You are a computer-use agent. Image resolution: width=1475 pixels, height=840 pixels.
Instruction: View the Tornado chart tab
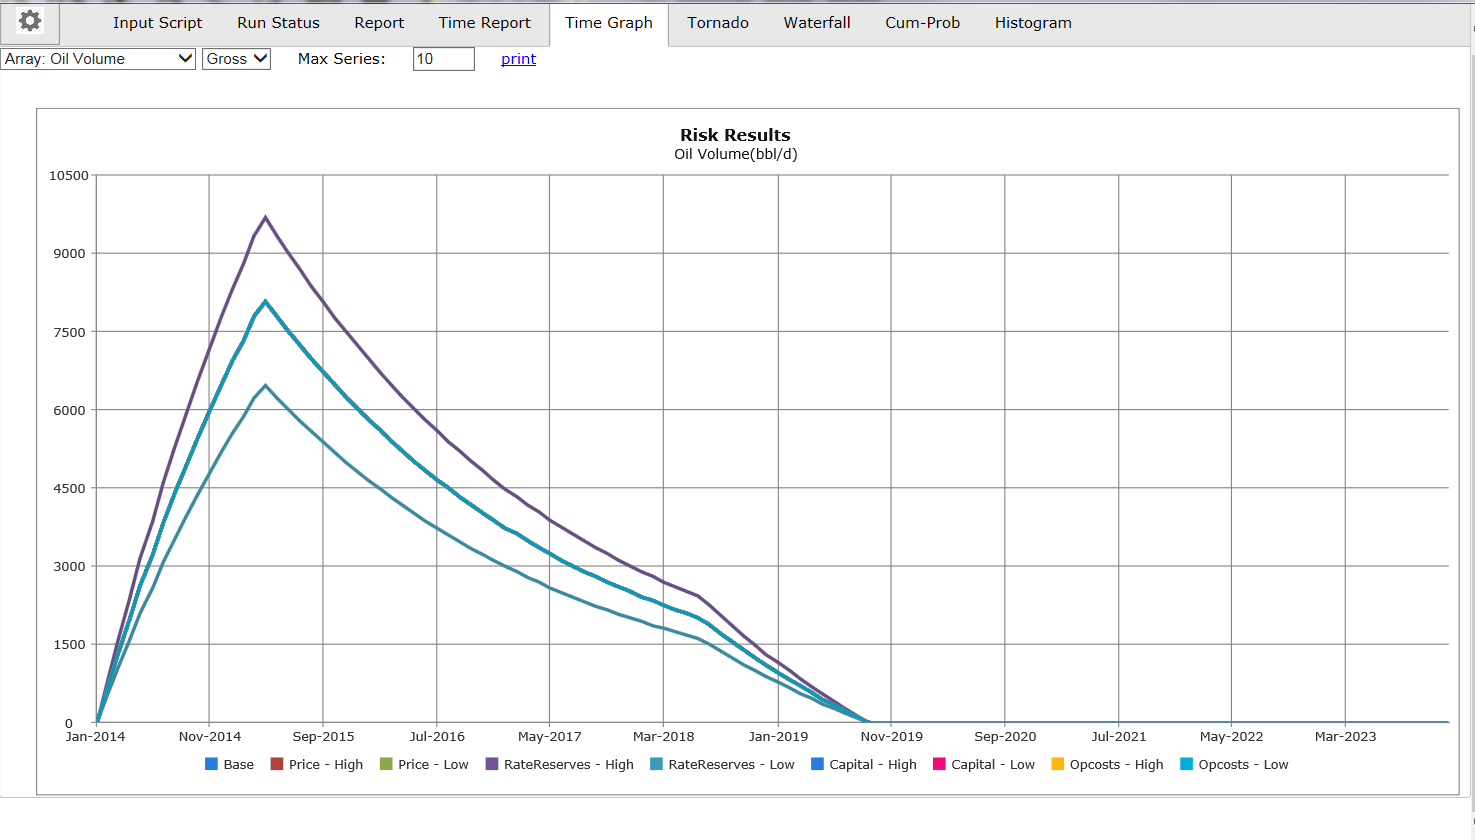coord(718,23)
